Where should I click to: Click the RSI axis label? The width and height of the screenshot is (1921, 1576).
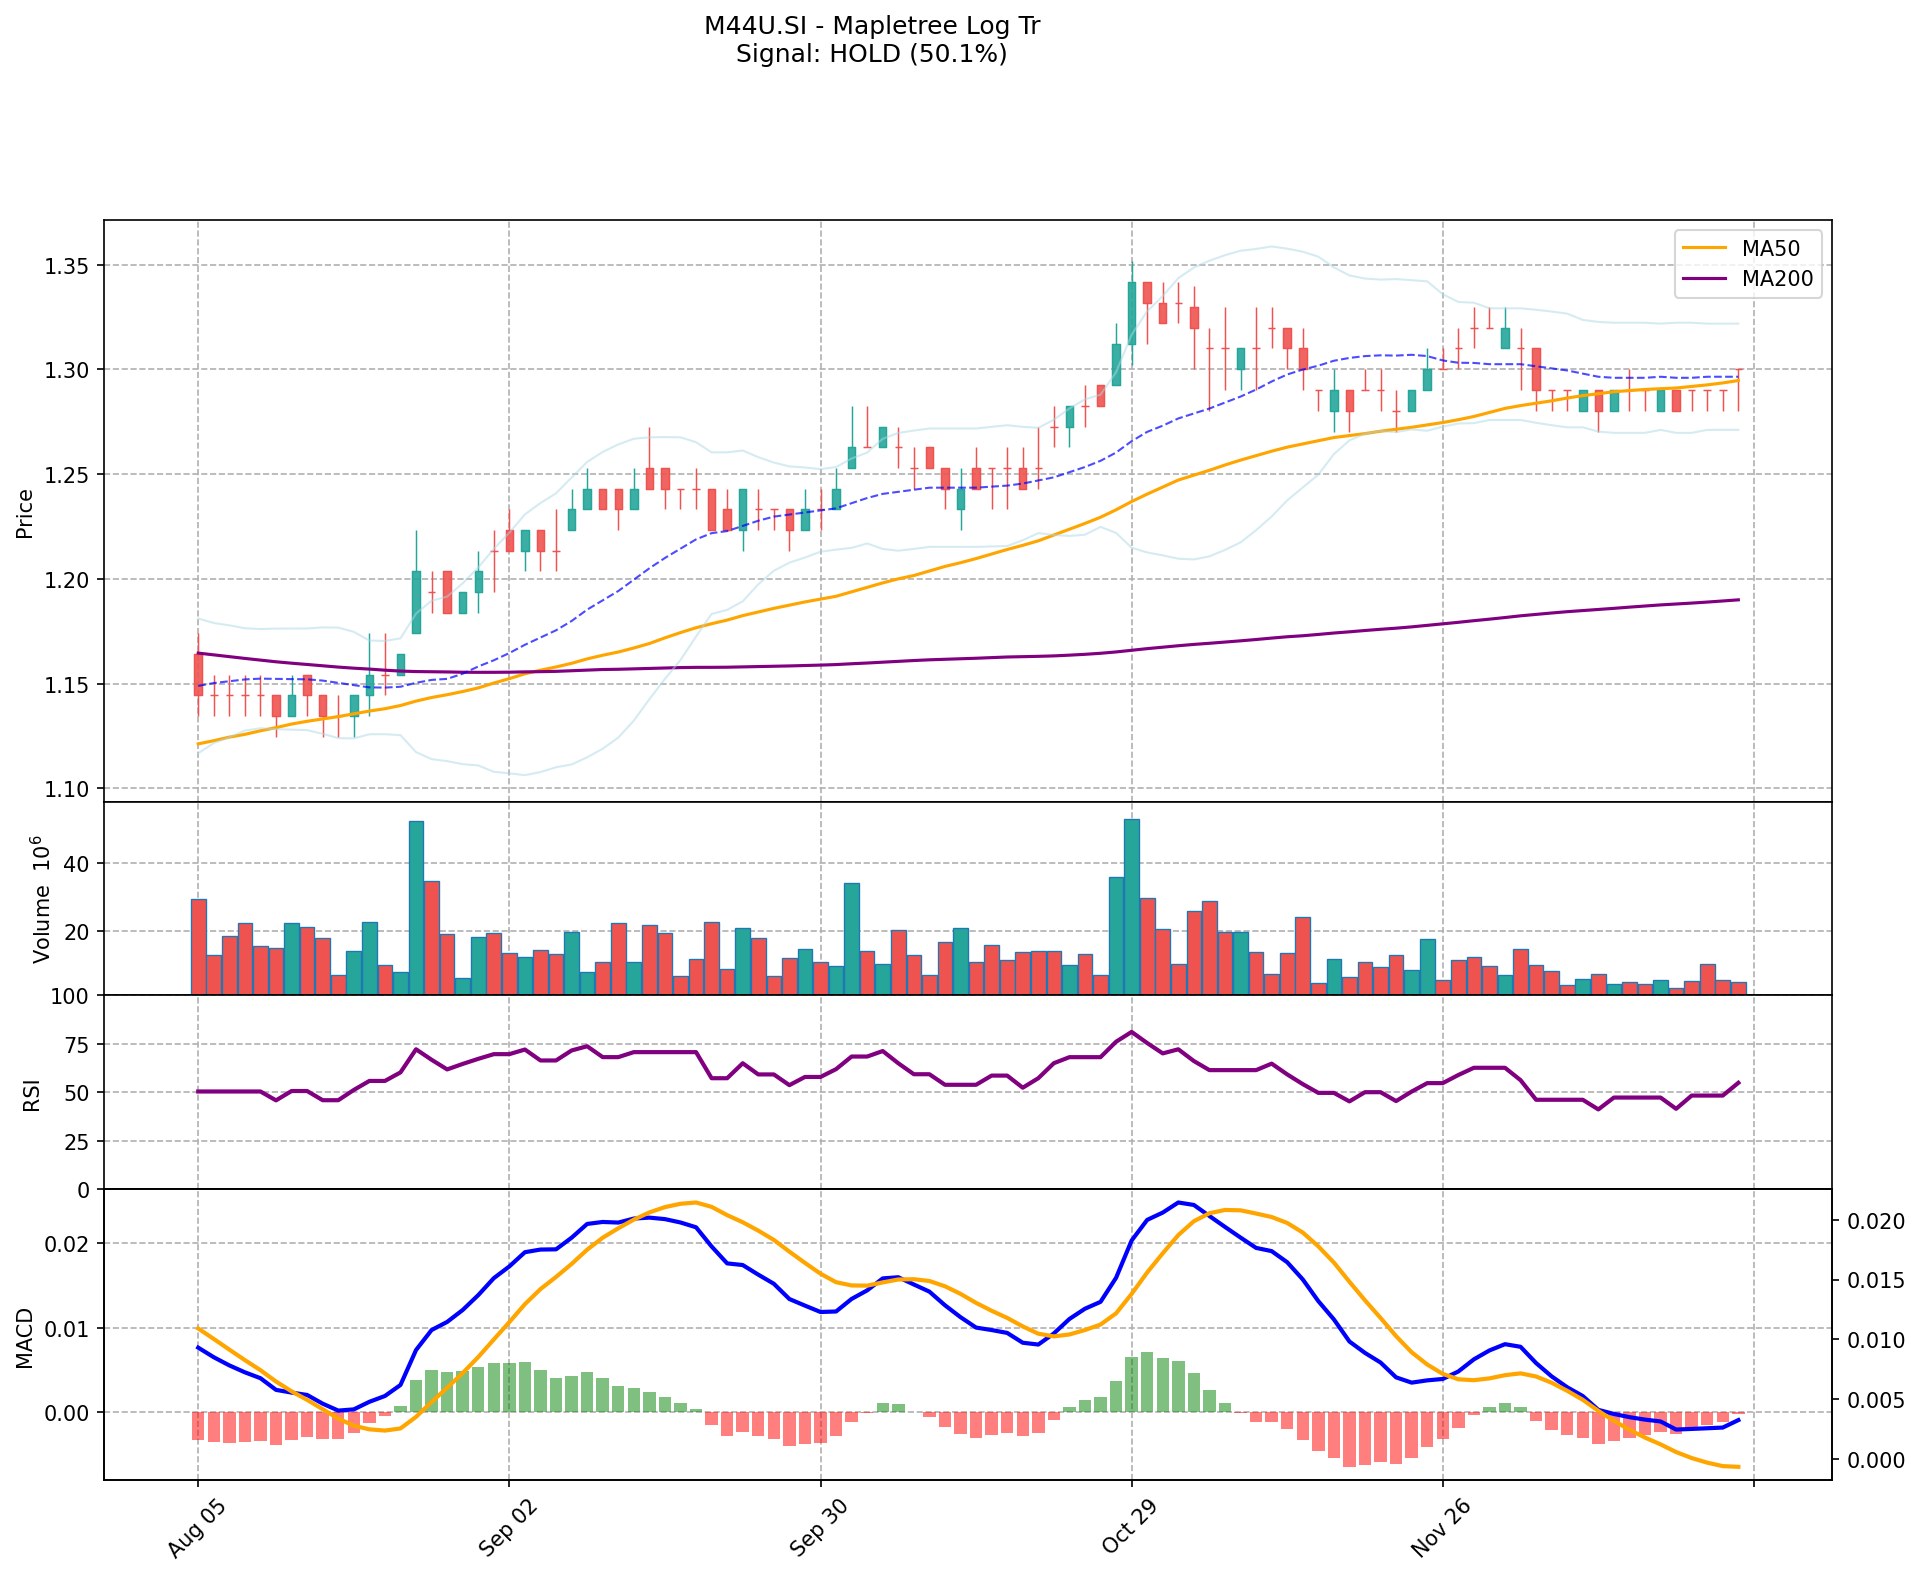[x=33, y=1094]
